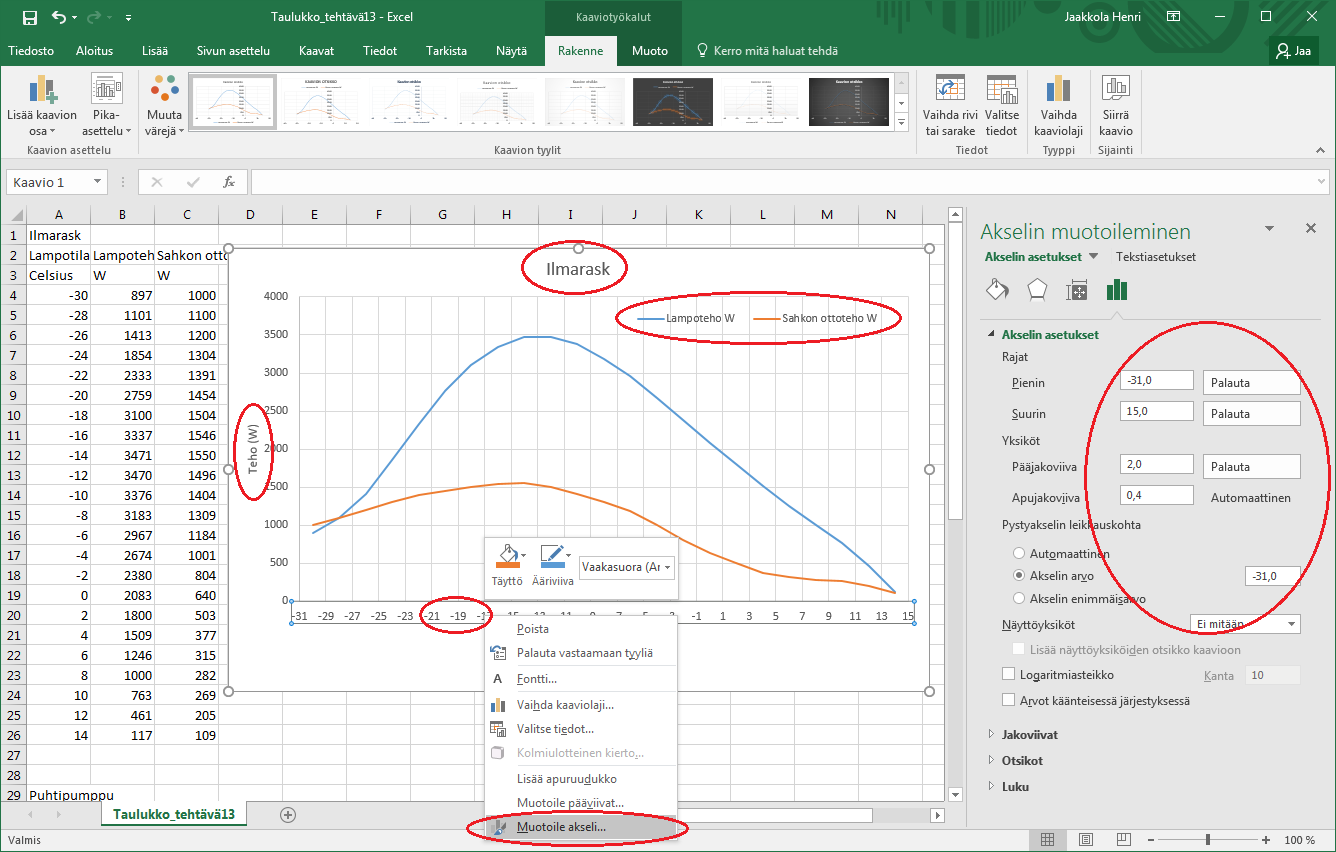Viewport: 1336px width, 852px height.
Task: Select the Automaattinen radio button
Action: click(x=1019, y=553)
